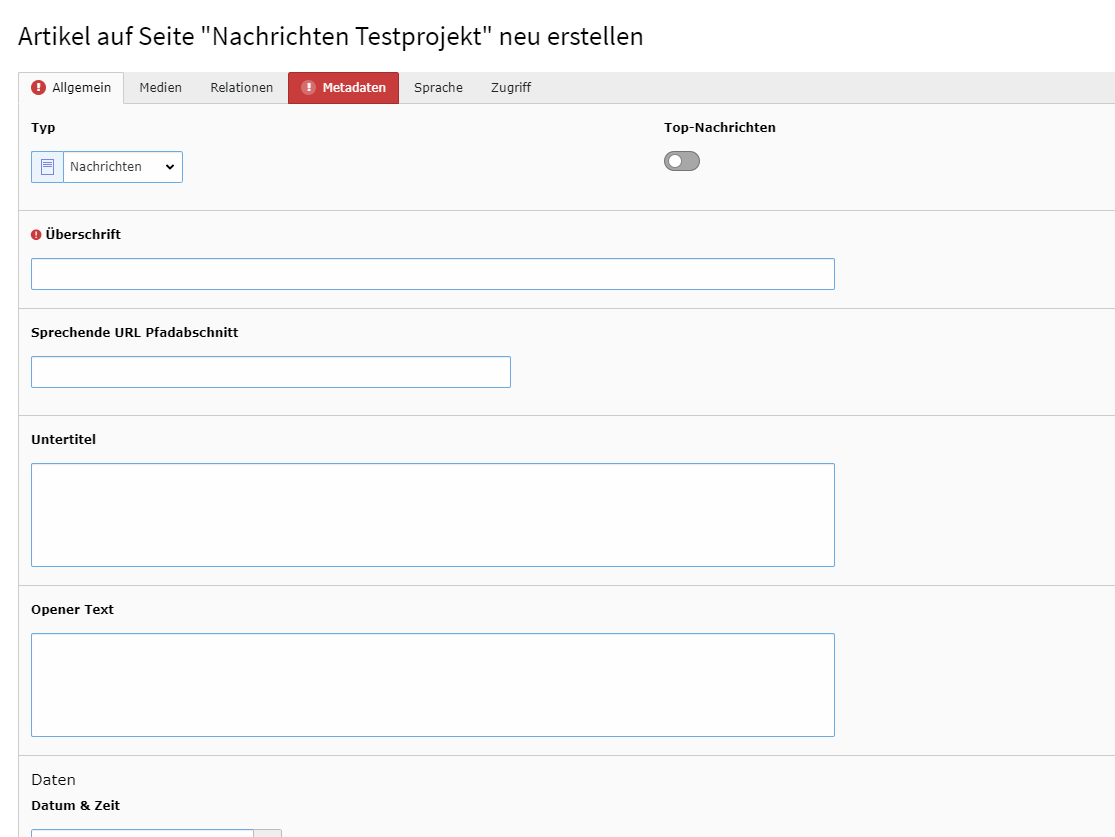Enable the Top-Nachrichten switch
The width and height of the screenshot is (1115, 837).
682,161
